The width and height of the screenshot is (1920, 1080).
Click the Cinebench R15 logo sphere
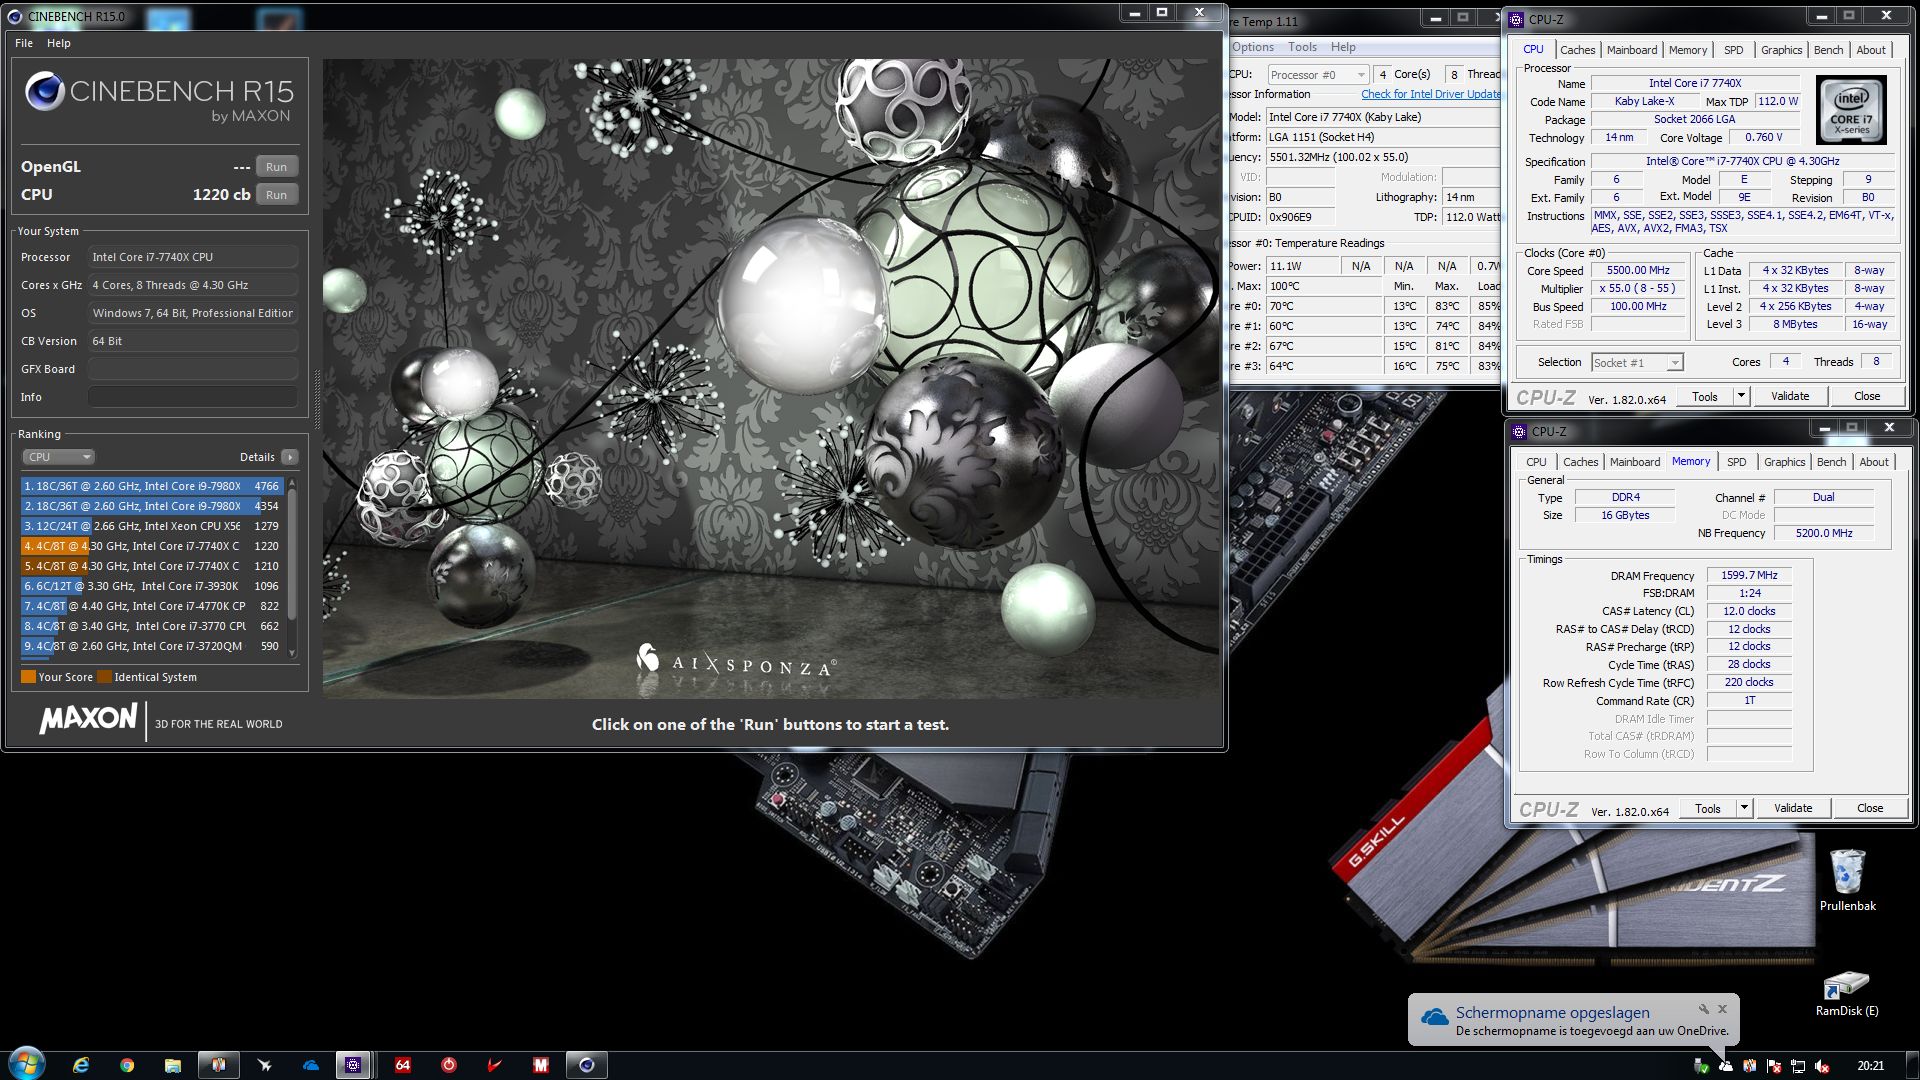[45, 92]
